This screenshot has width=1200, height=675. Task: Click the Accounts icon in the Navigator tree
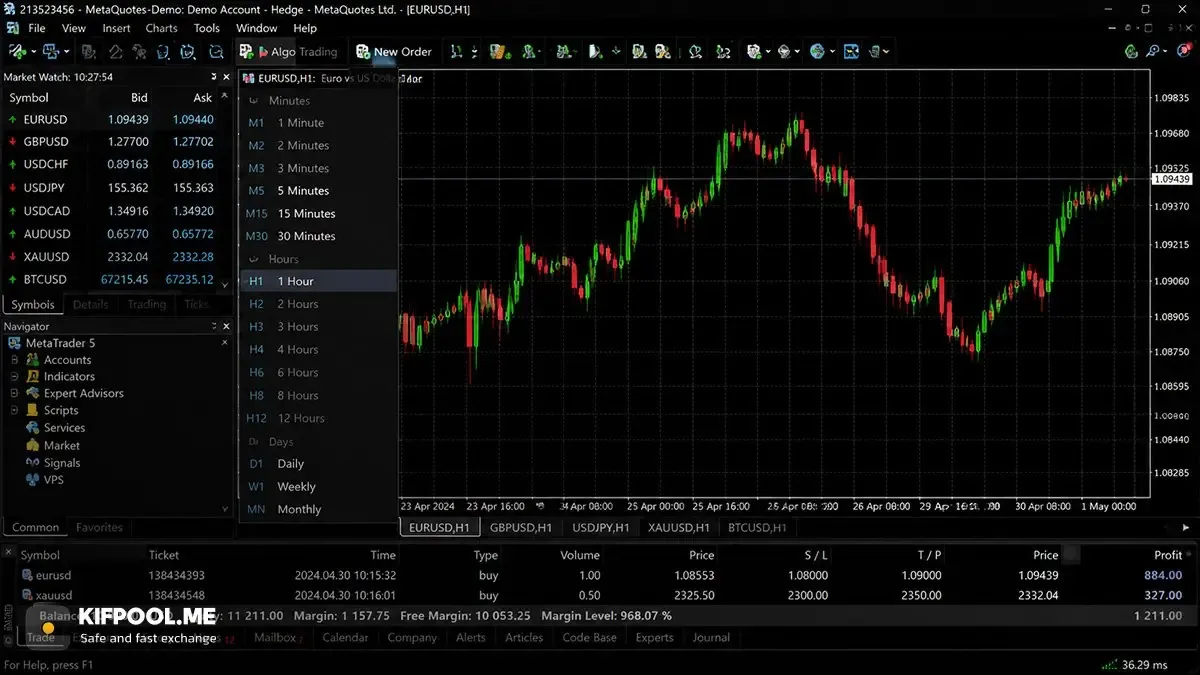pyautogui.click(x=32, y=360)
